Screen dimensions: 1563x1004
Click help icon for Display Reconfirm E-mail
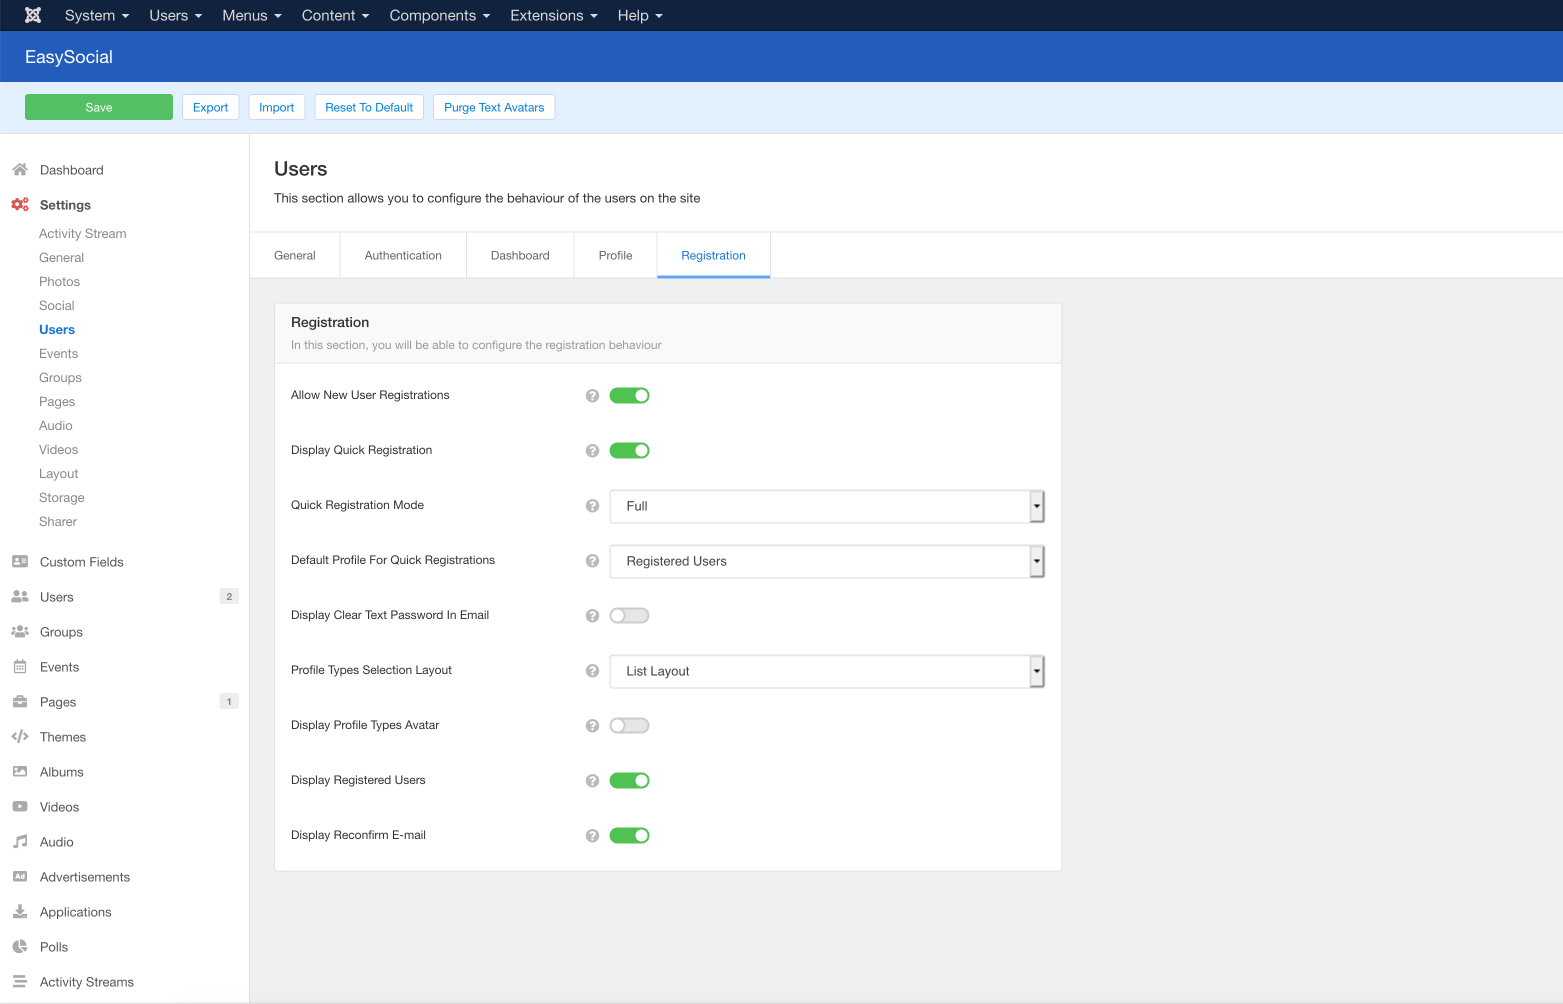click(592, 836)
